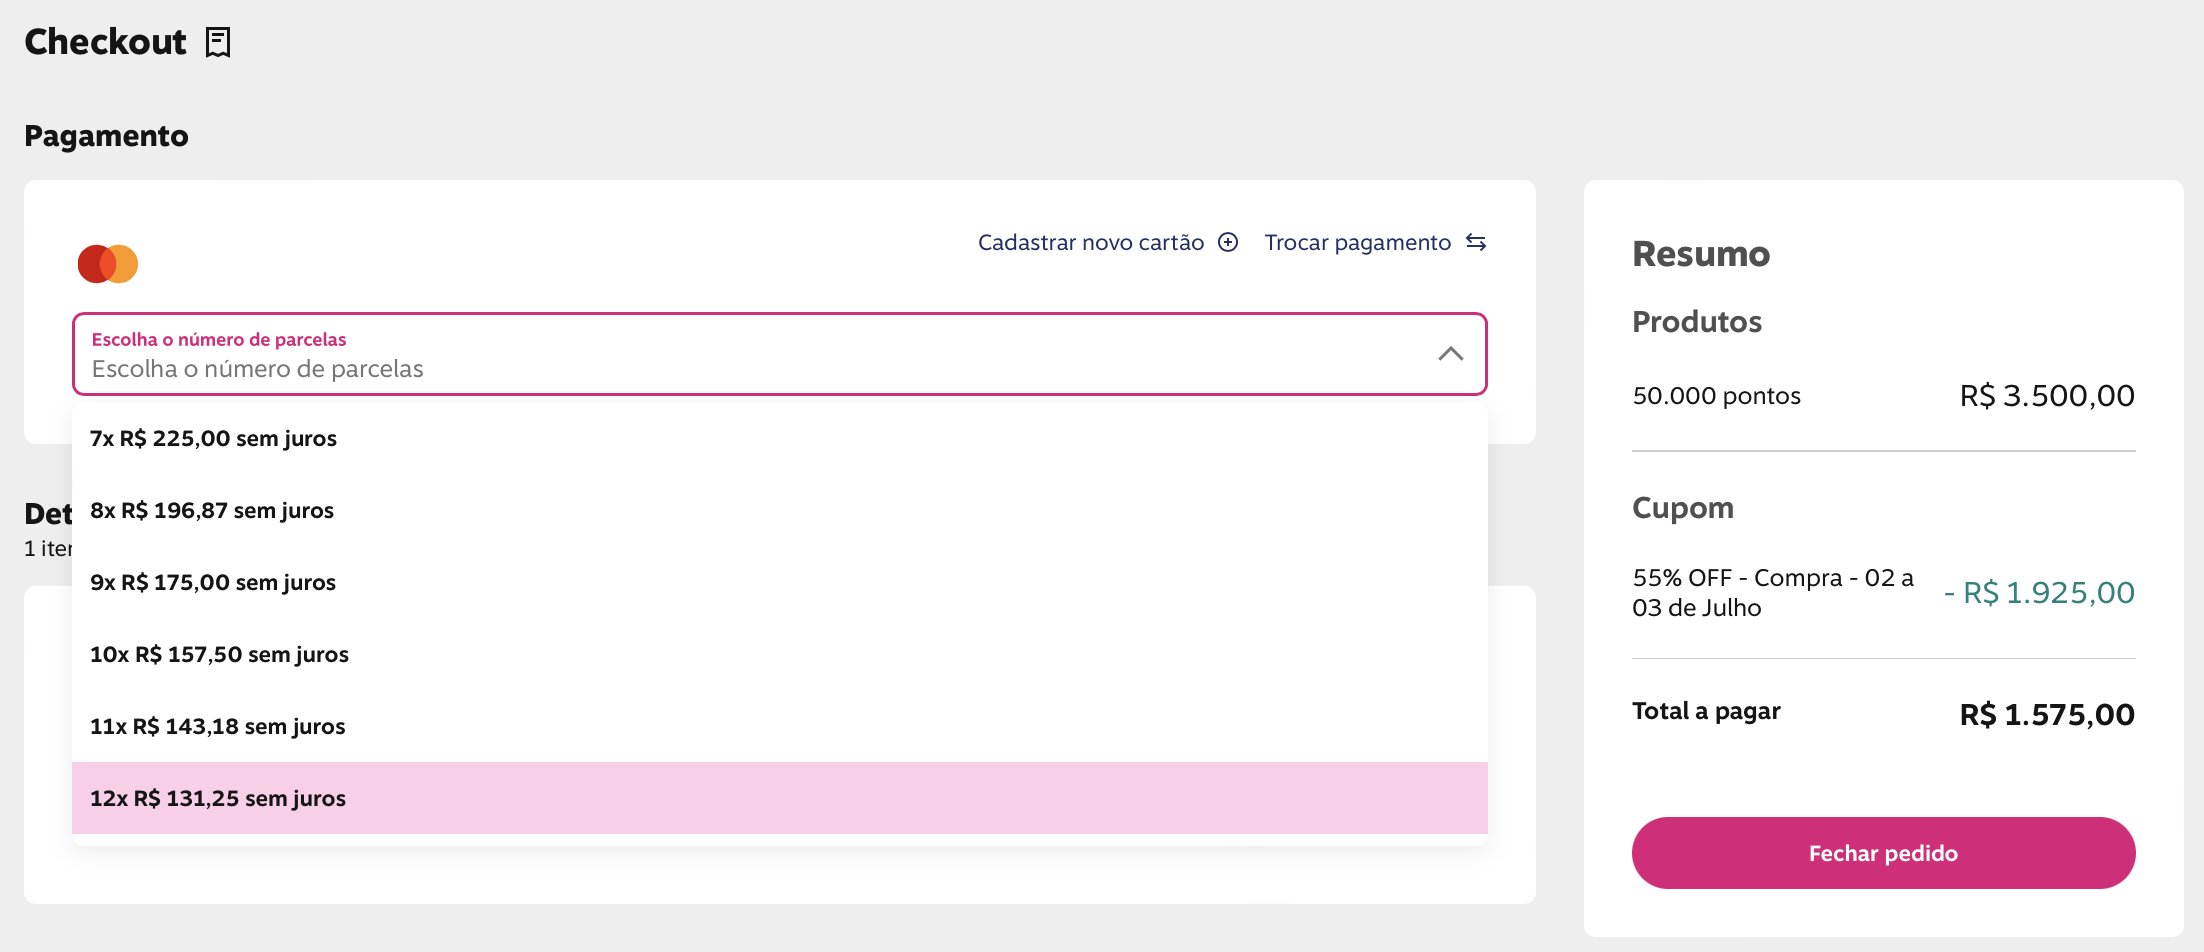Pick the highlighted 12x R$ 131,25 option
This screenshot has width=2204, height=952.
tap(780, 798)
